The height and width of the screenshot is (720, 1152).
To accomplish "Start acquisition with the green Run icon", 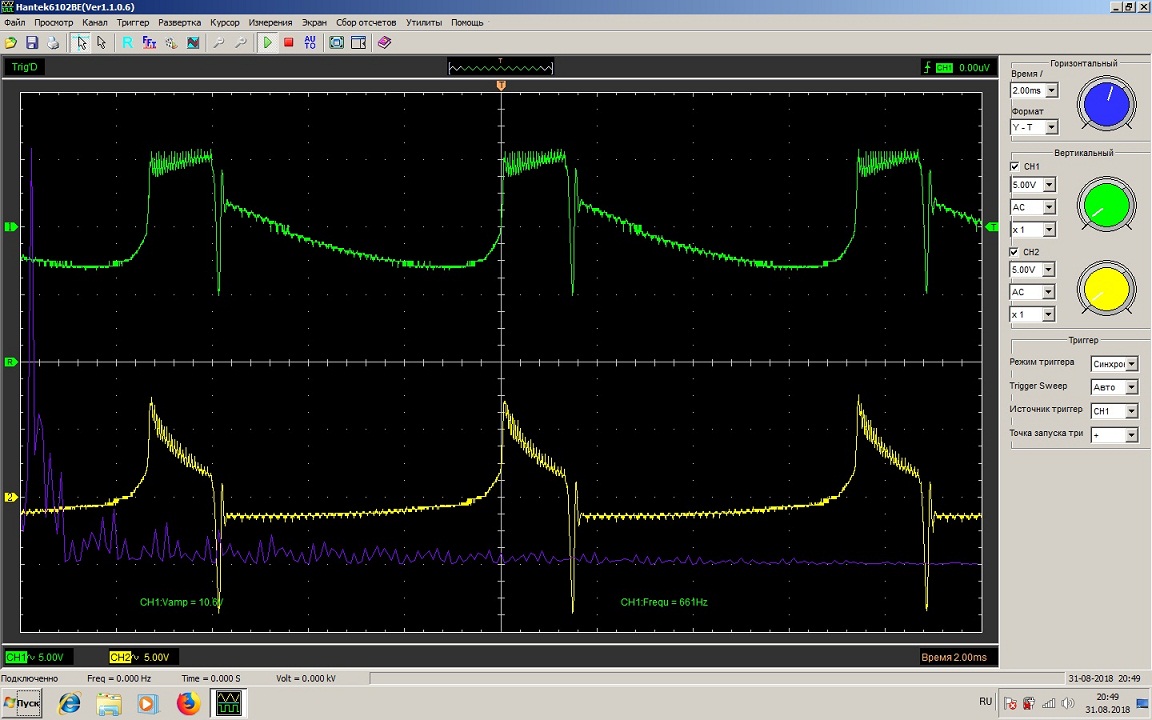I will (x=267, y=43).
